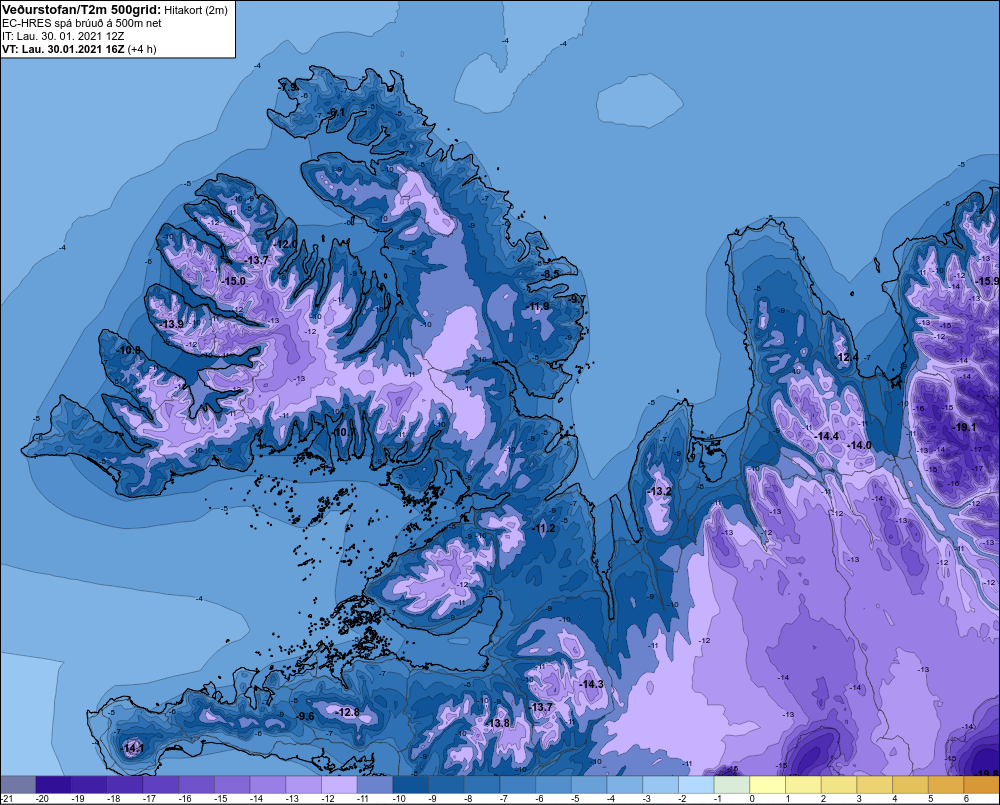
Task: Click the -10.8 temperature label
Action: pos(129,350)
